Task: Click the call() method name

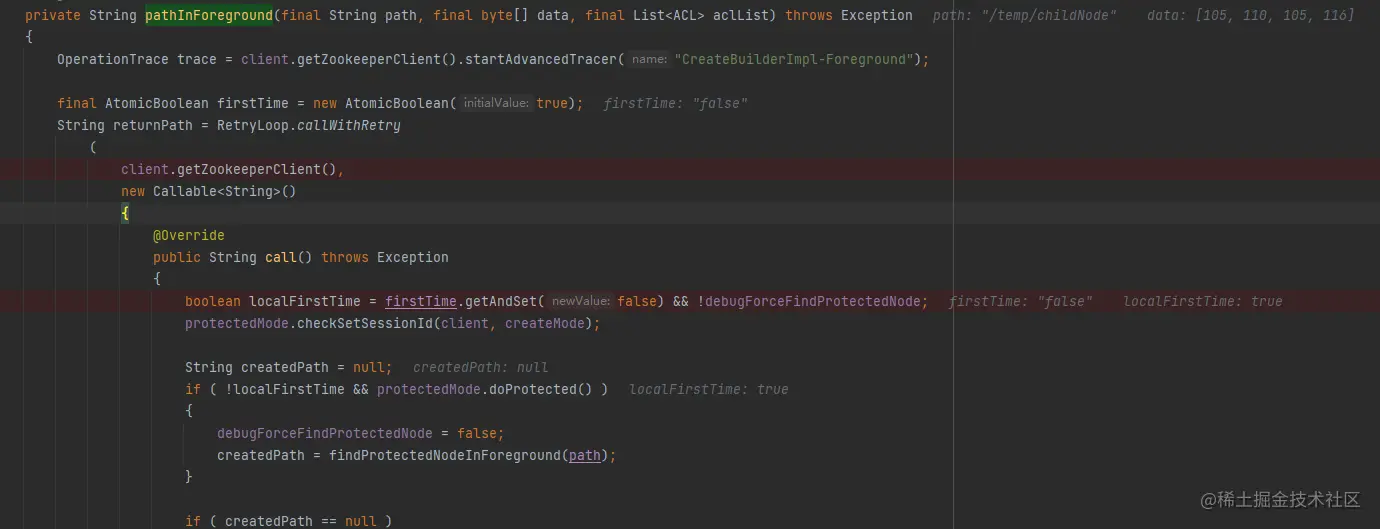Action: [281, 258]
